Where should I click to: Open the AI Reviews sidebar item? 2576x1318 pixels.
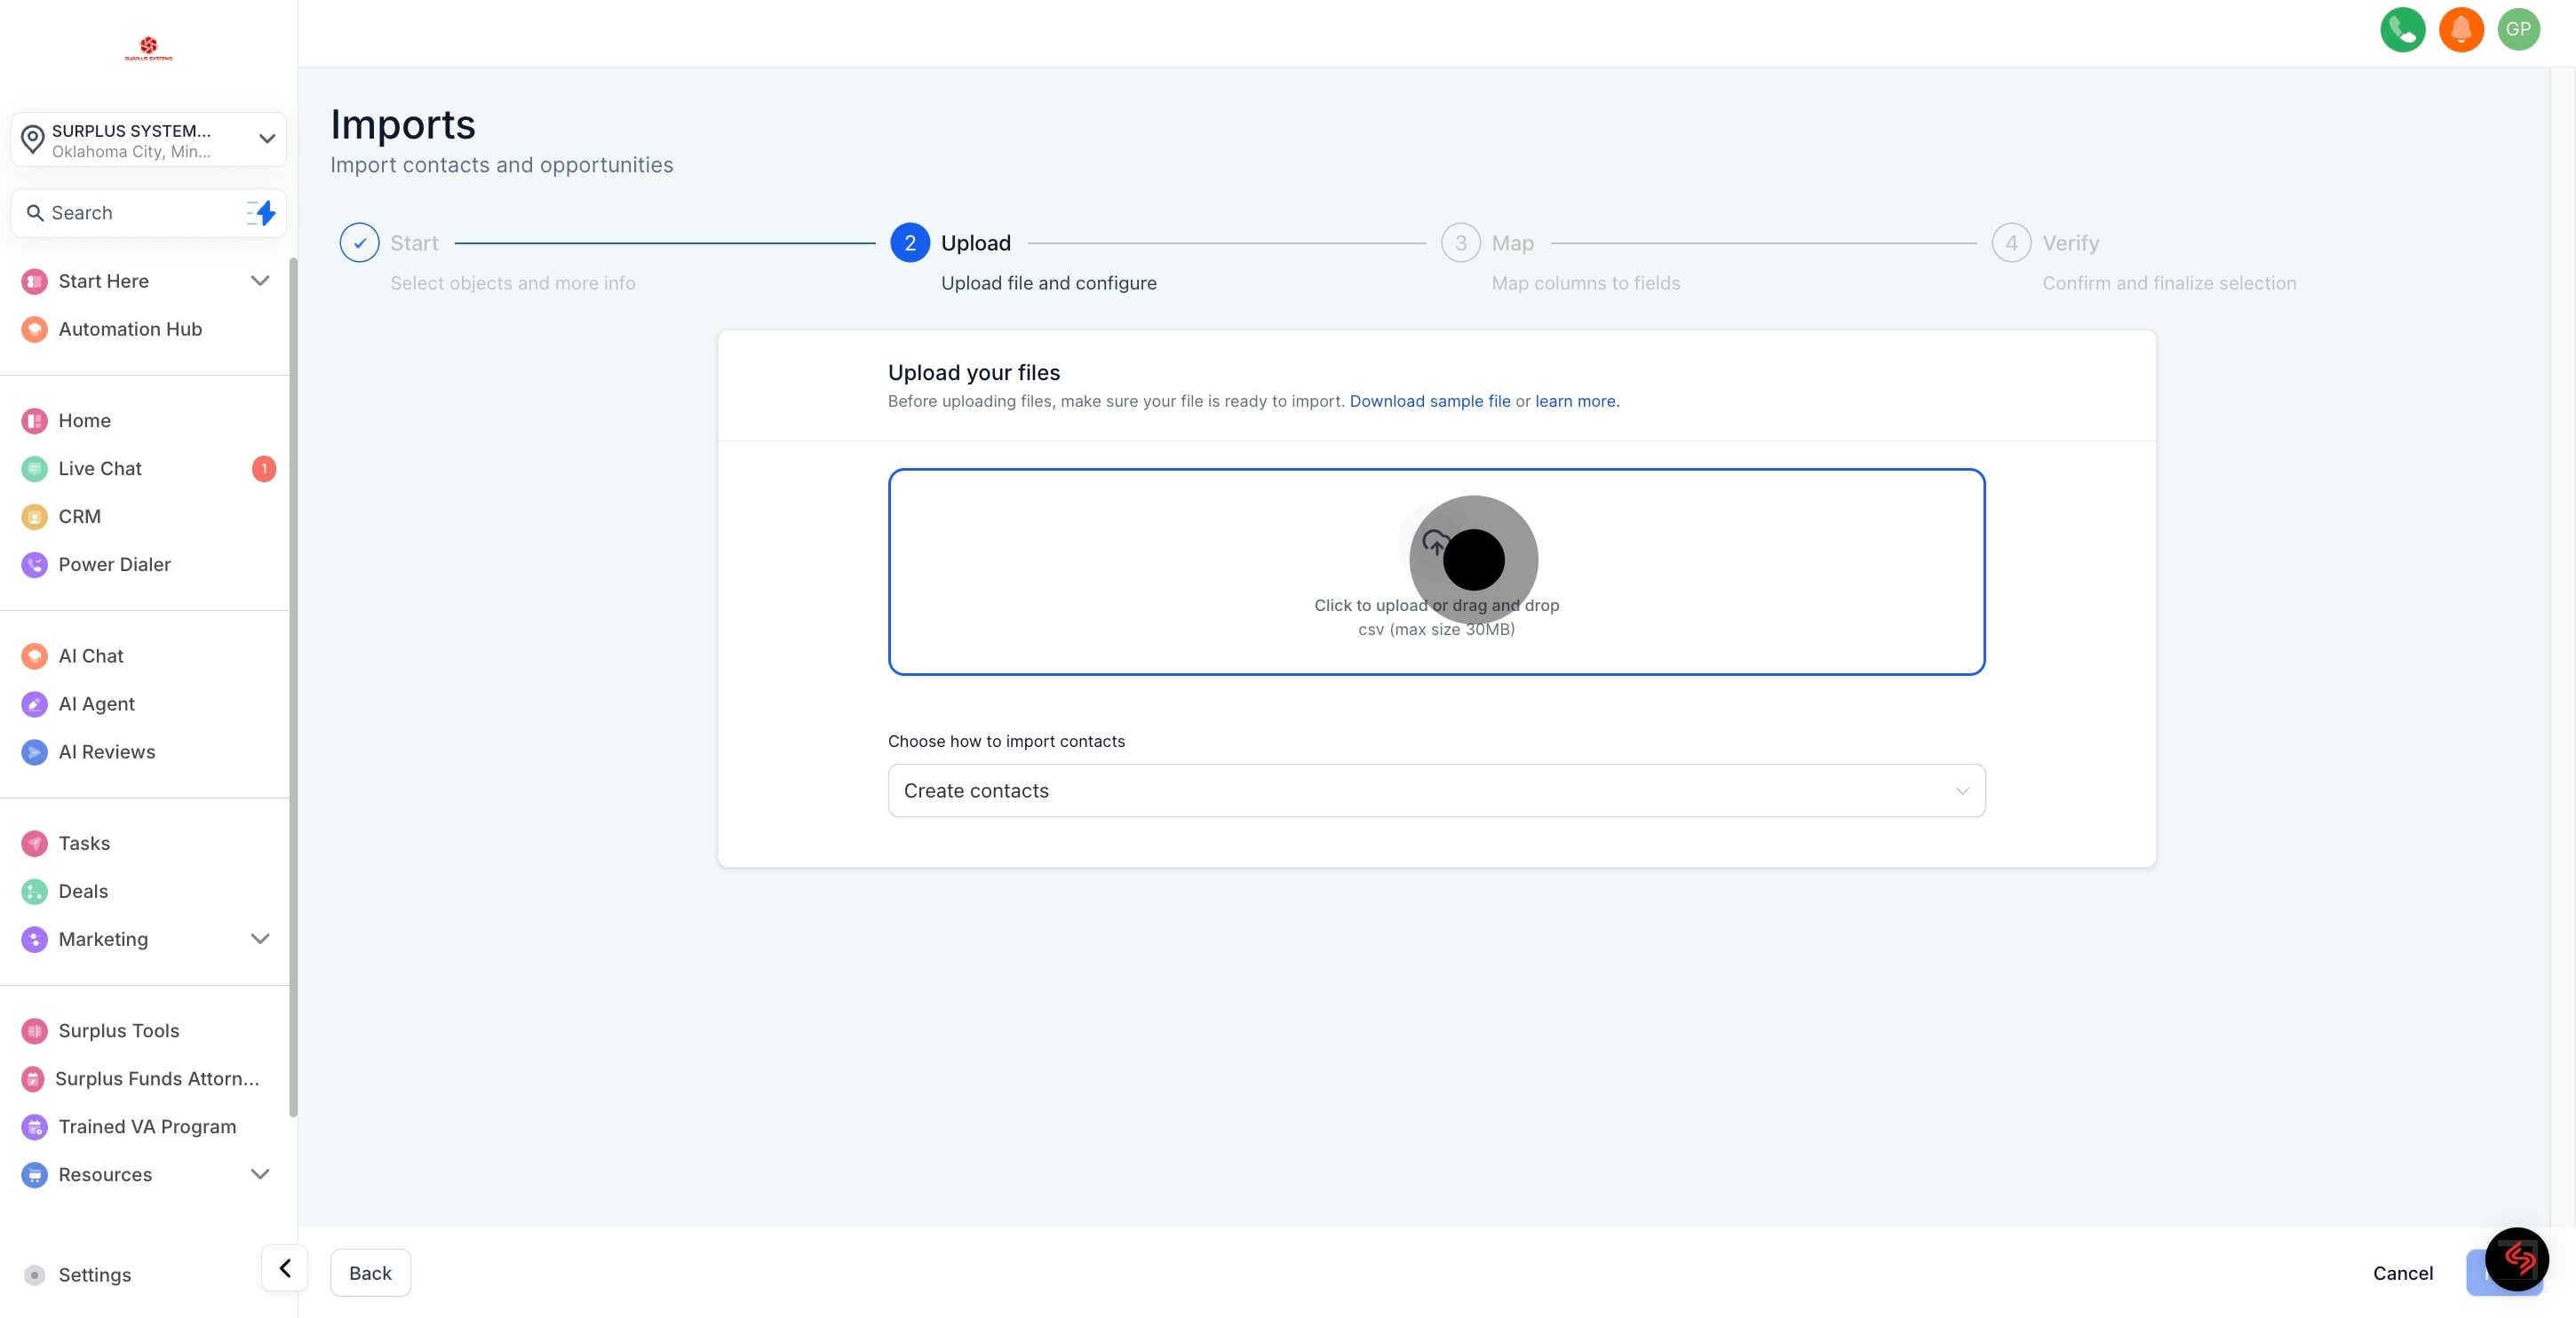tap(106, 751)
